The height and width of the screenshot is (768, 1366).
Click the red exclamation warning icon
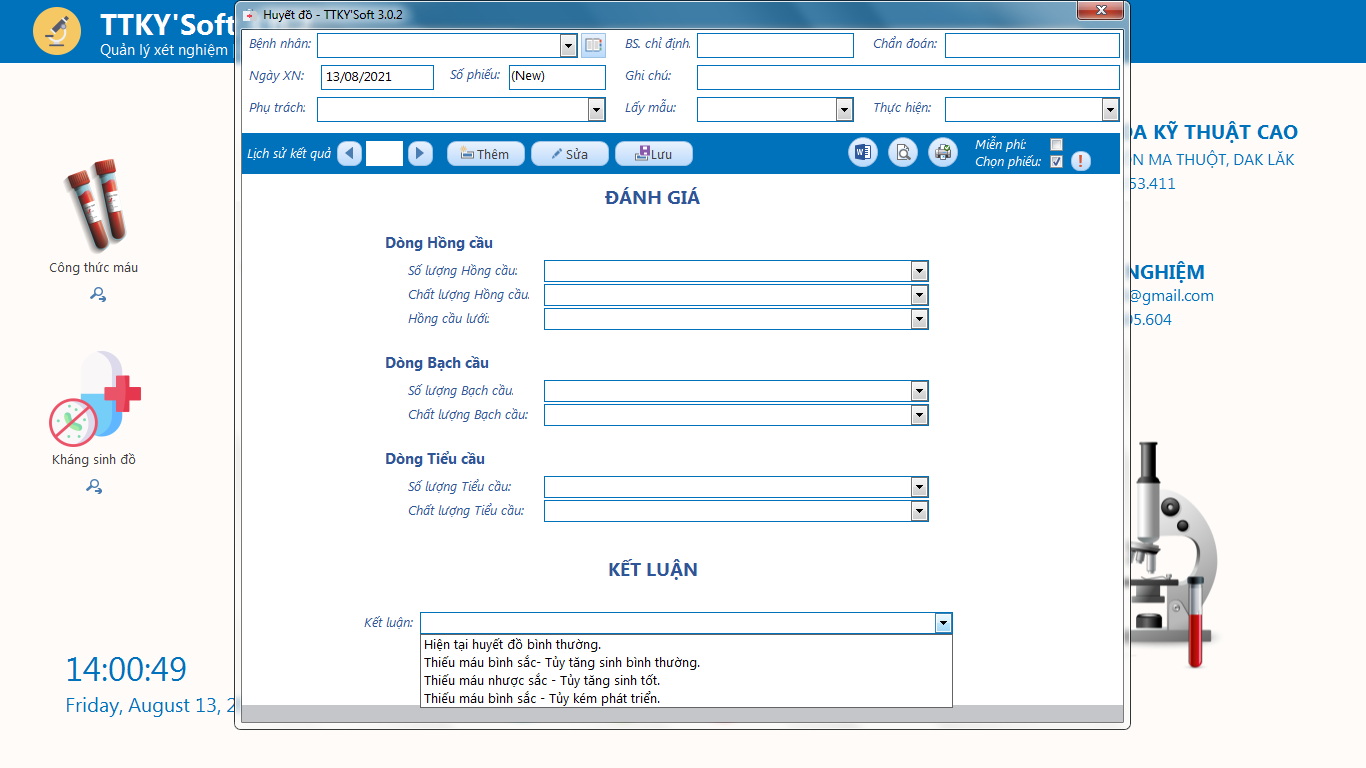pos(1081,161)
